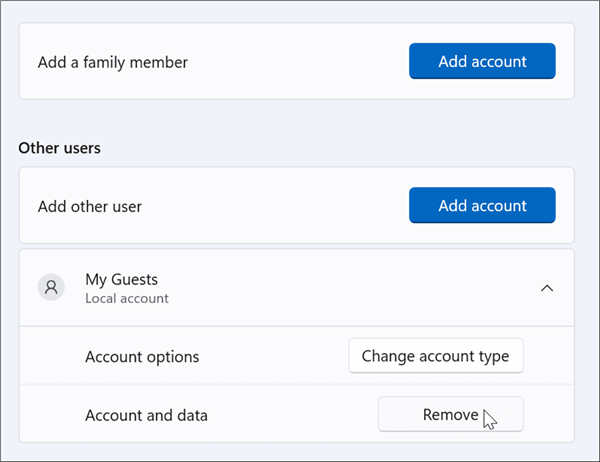Click the "Account options" label
600x462 pixels.
coord(142,357)
